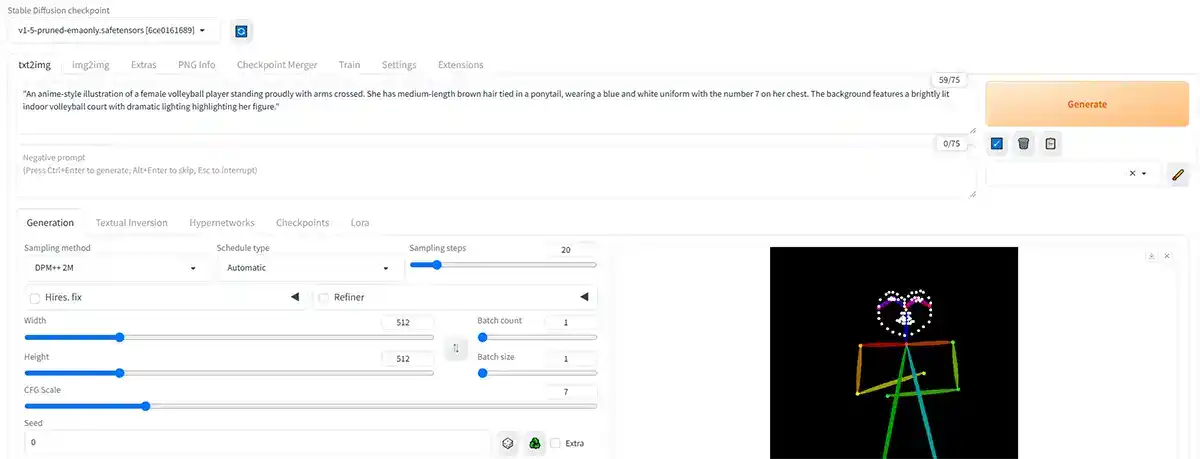1200x459 pixels.
Task: Adjust the Batch size slider
Action: pyautogui.click(x=537, y=373)
